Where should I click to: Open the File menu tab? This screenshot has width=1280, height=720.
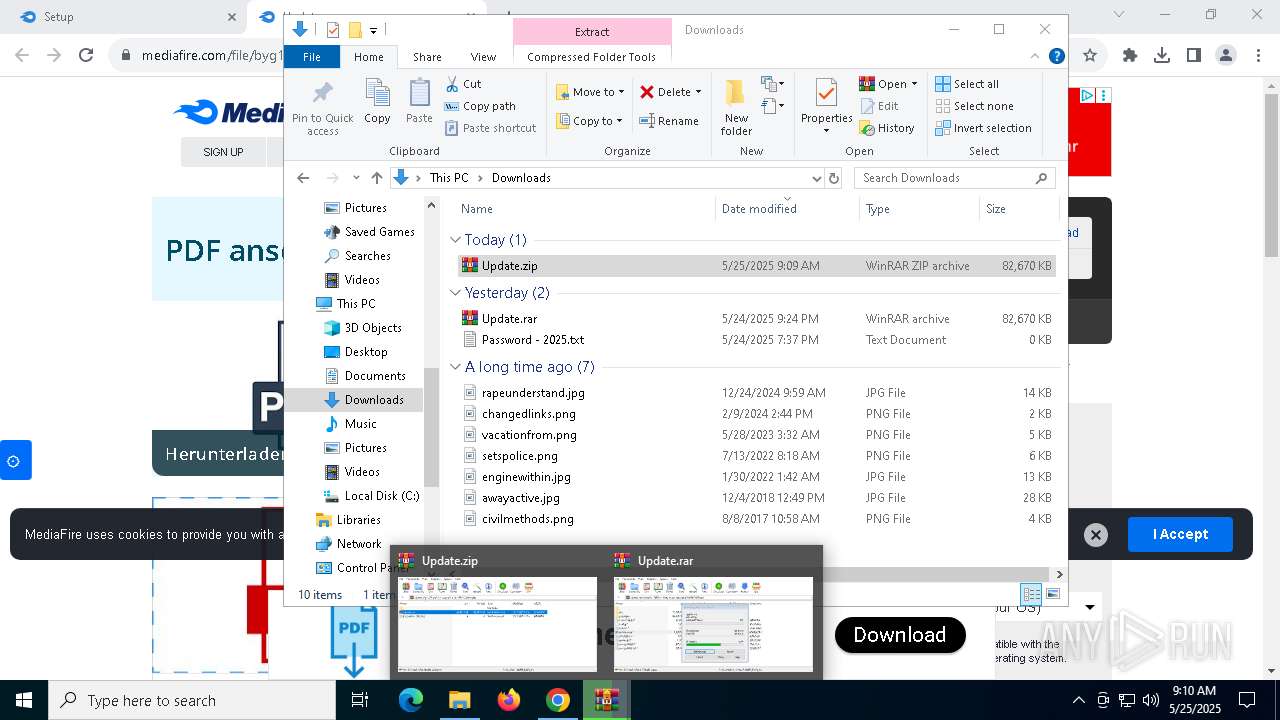click(312, 57)
